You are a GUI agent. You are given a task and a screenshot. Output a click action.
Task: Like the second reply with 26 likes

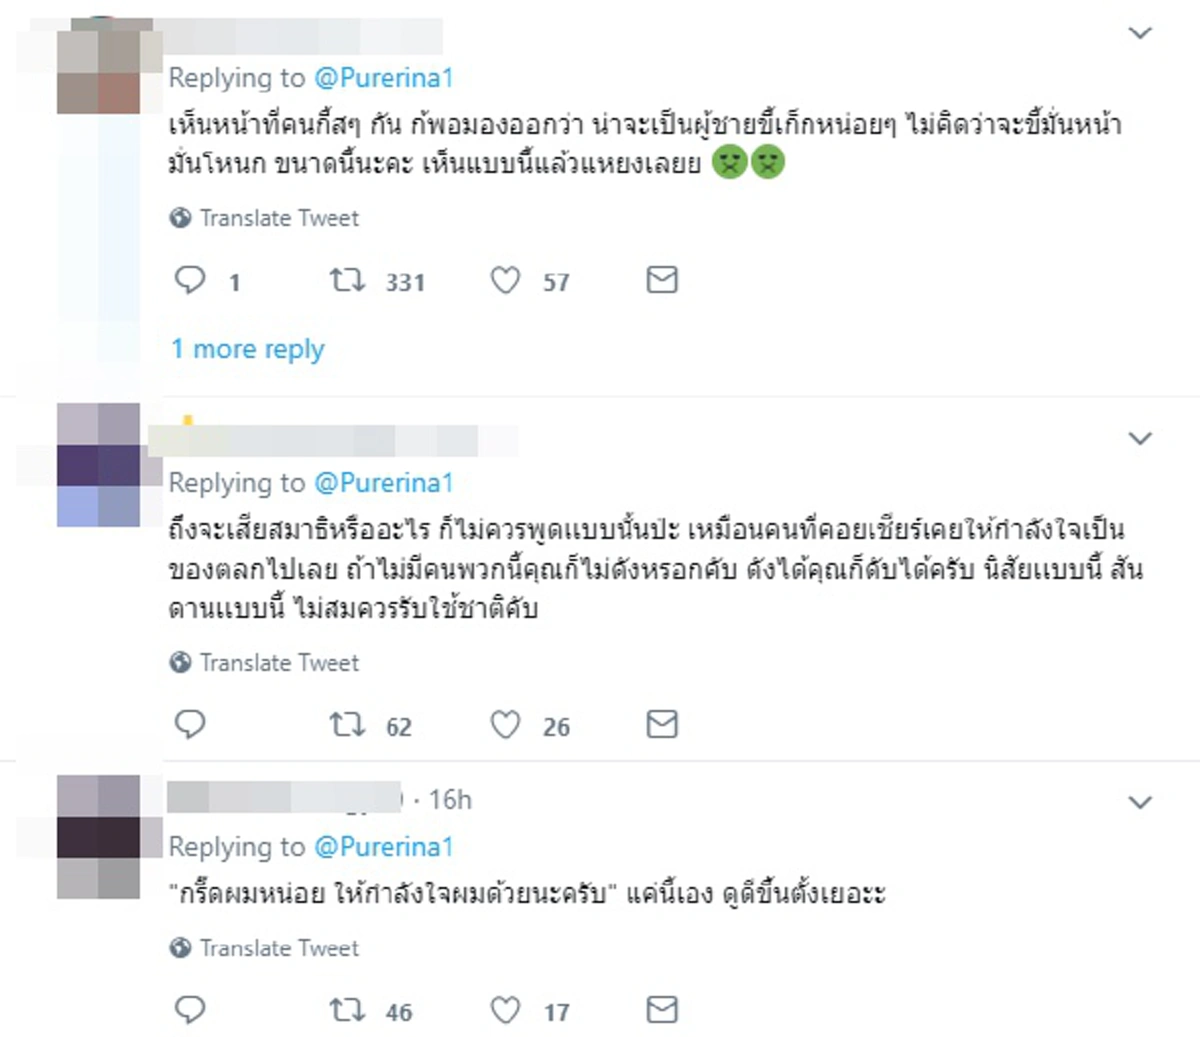click(507, 725)
